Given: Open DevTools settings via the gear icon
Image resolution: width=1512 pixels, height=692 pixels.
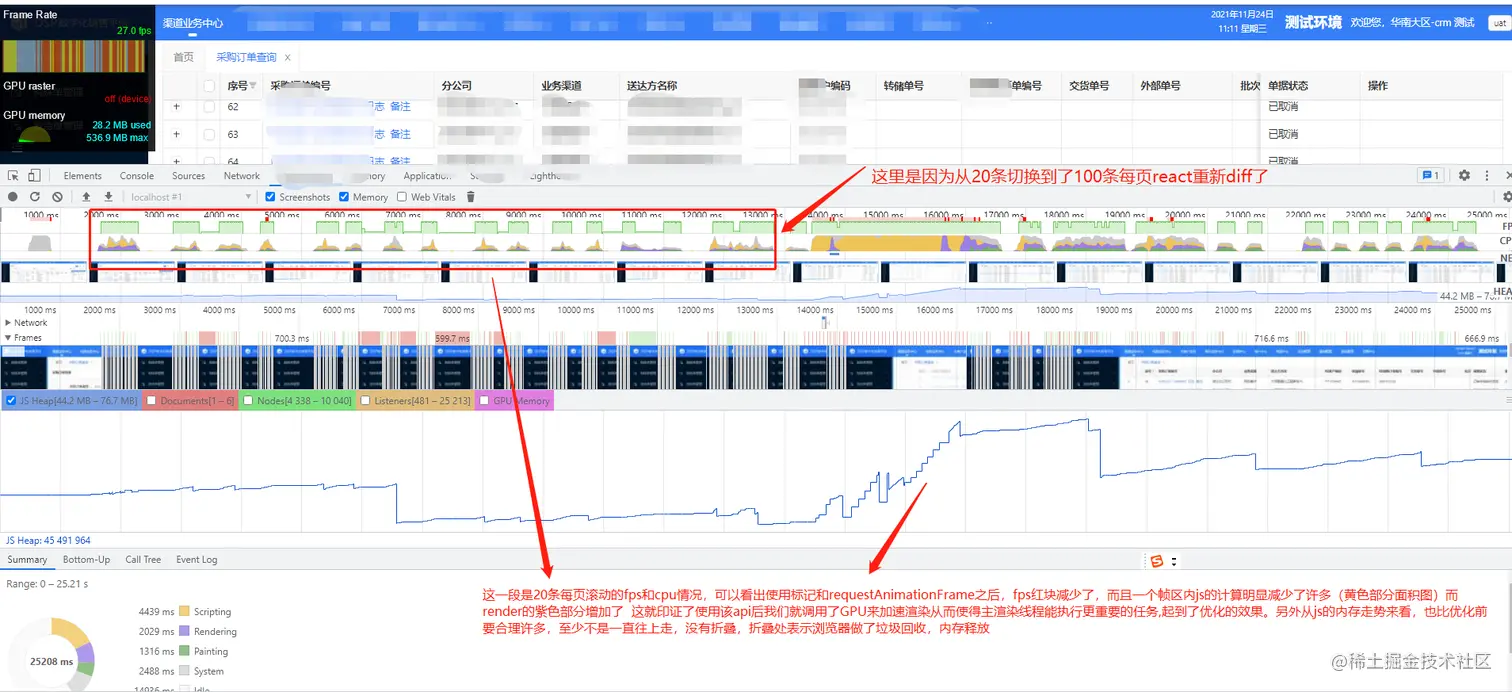Looking at the screenshot, I should tap(1463, 175).
